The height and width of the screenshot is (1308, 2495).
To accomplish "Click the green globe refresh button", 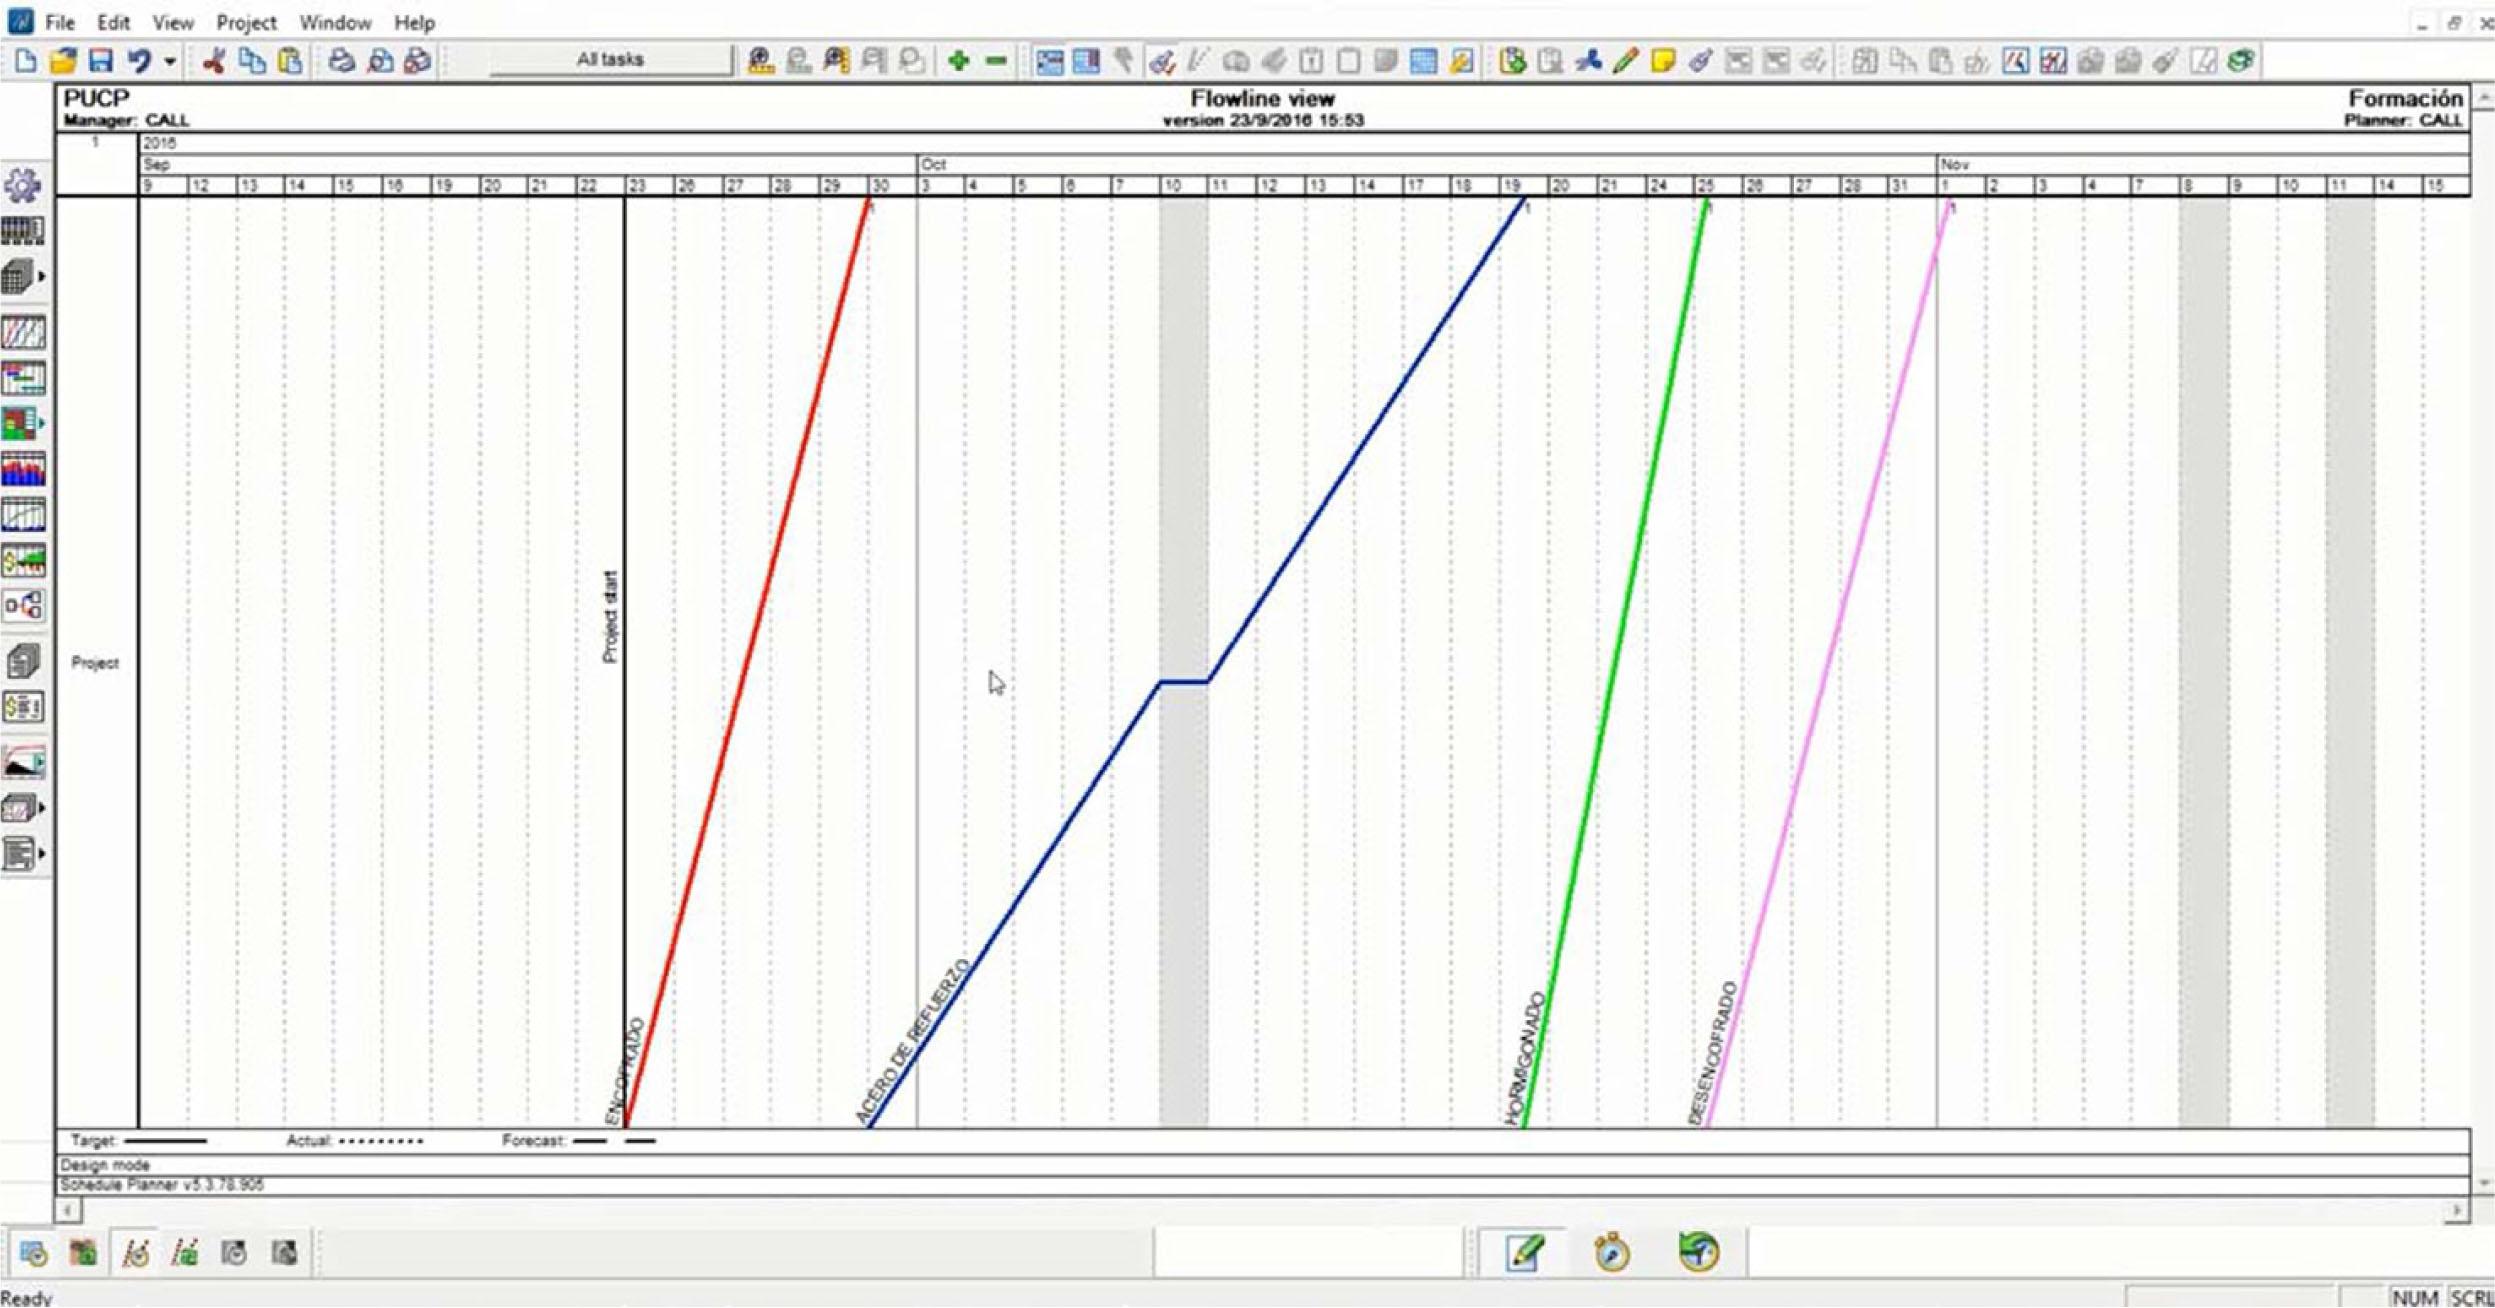I will point(1697,1252).
